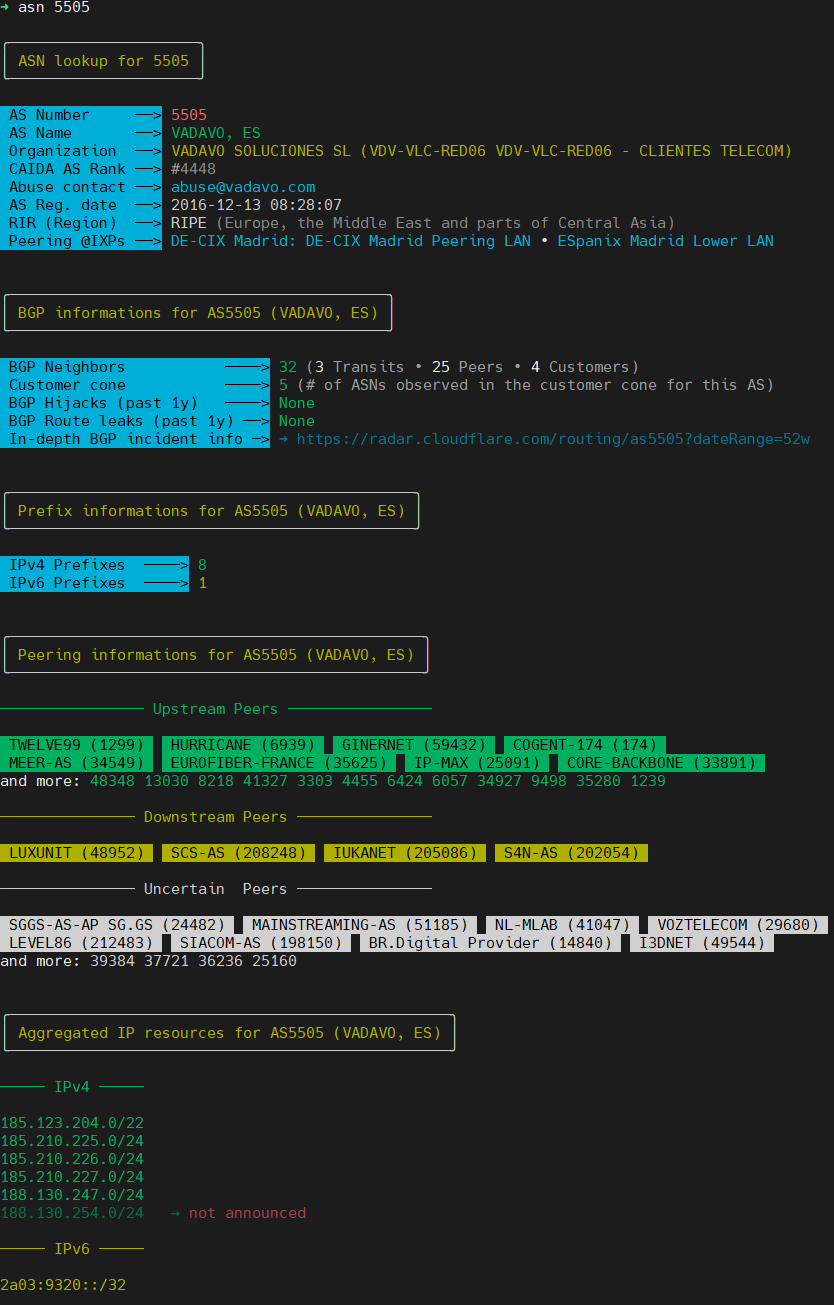Click the prefix 185.210.227.0/24
The width and height of the screenshot is (834, 1305).
coord(72,1177)
